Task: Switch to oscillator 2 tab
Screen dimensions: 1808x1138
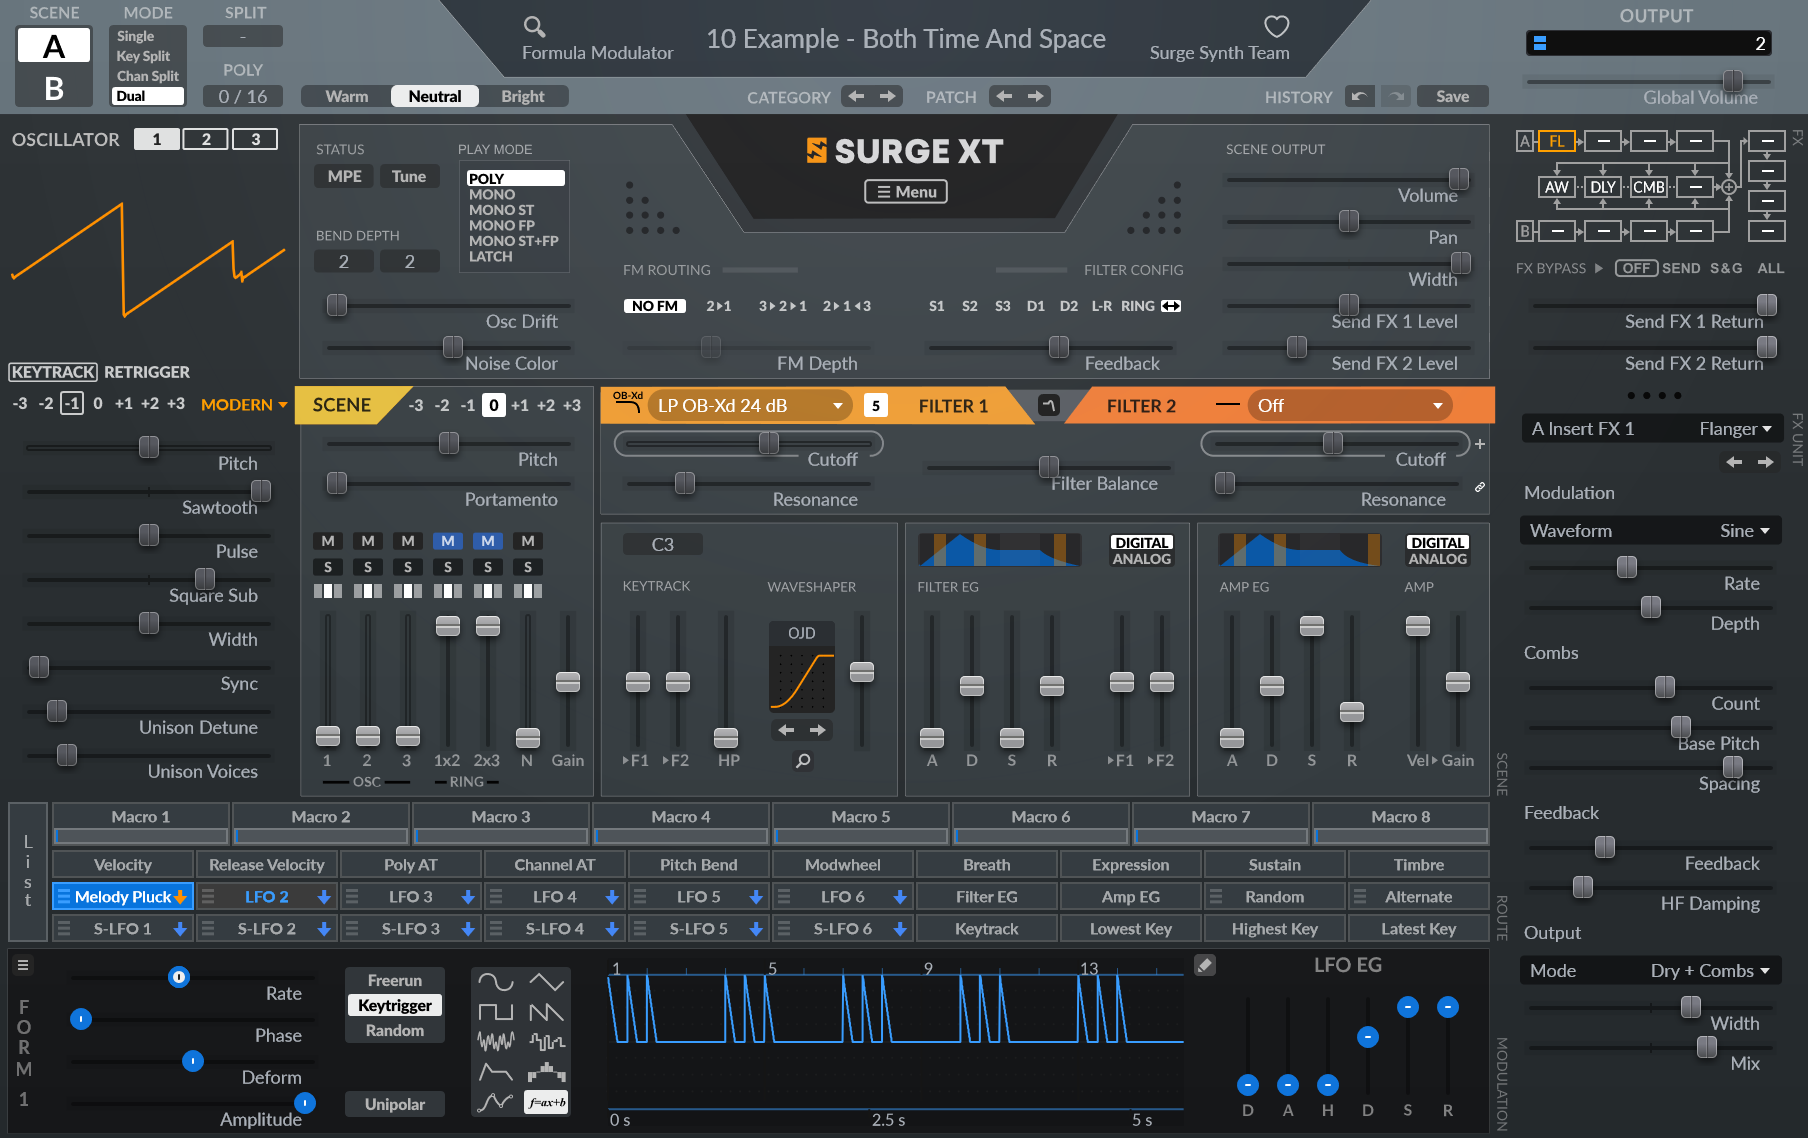Action: tap(206, 139)
